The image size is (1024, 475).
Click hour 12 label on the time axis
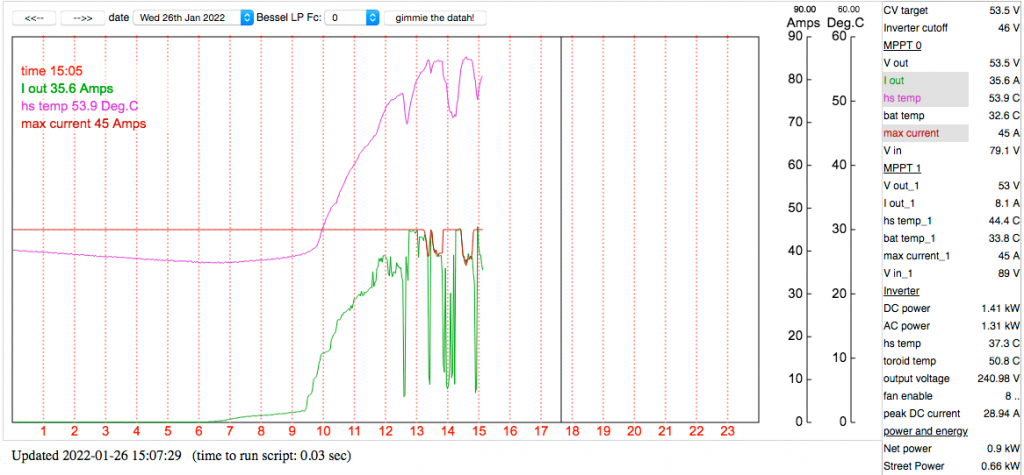tap(385, 431)
